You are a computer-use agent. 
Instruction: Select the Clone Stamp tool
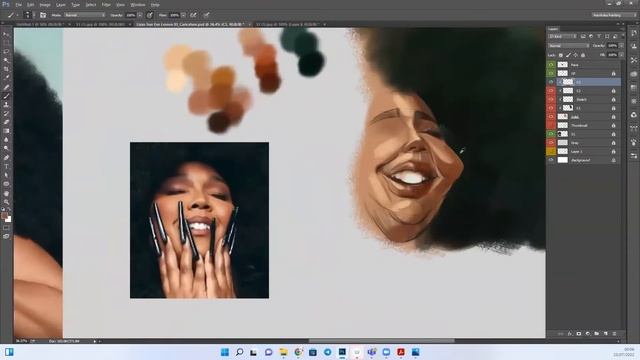6,104
